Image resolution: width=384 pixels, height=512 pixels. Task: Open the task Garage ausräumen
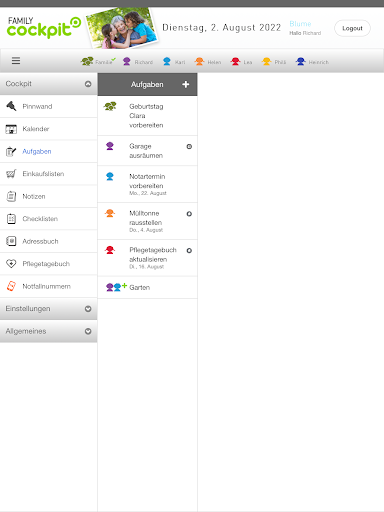147,151
